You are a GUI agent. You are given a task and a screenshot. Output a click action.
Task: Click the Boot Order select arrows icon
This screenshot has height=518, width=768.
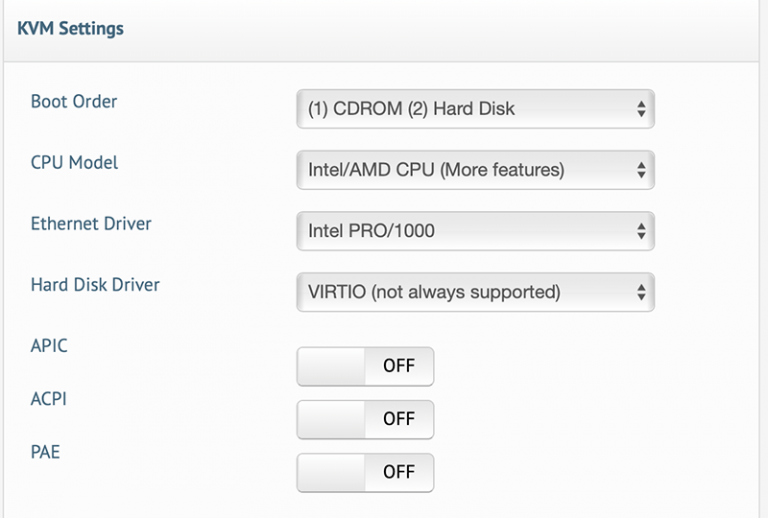click(x=641, y=109)
